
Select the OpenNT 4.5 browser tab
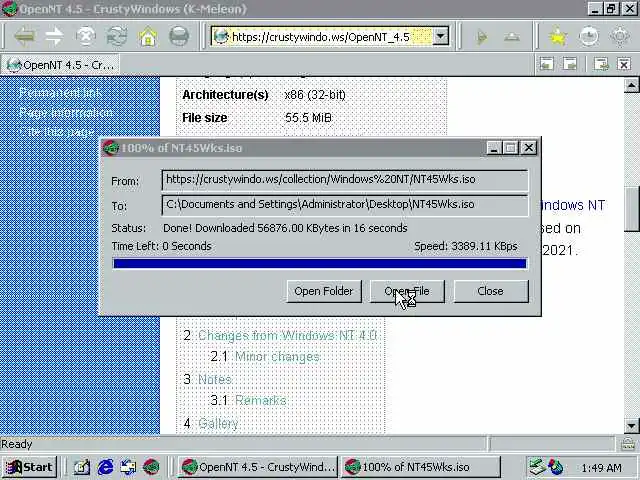click(60, 64)
